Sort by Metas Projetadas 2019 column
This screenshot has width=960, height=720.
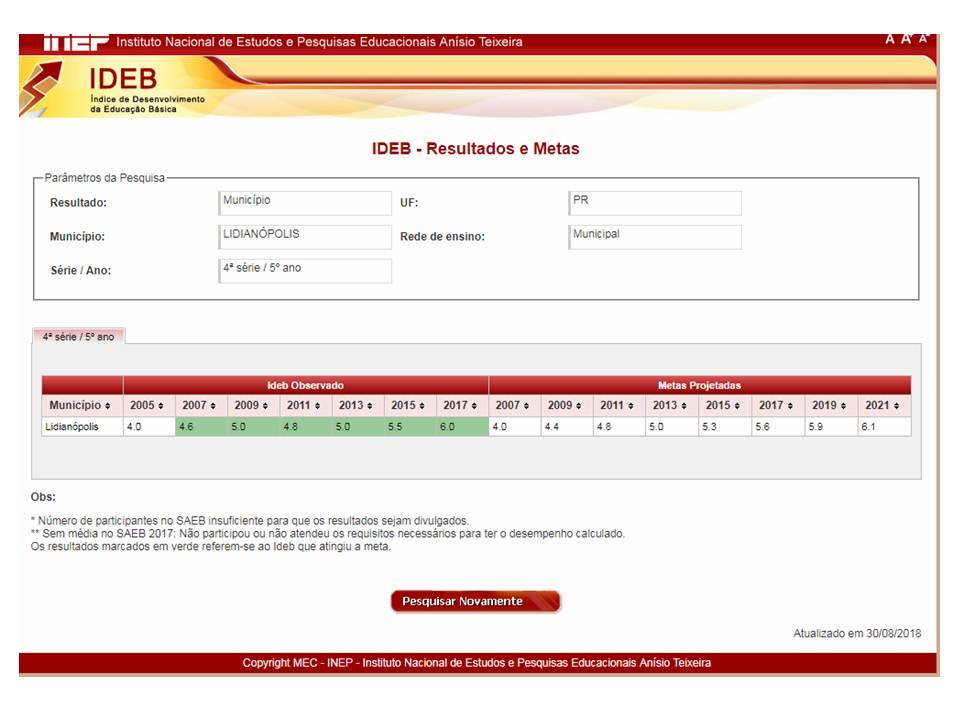(831, 405)
